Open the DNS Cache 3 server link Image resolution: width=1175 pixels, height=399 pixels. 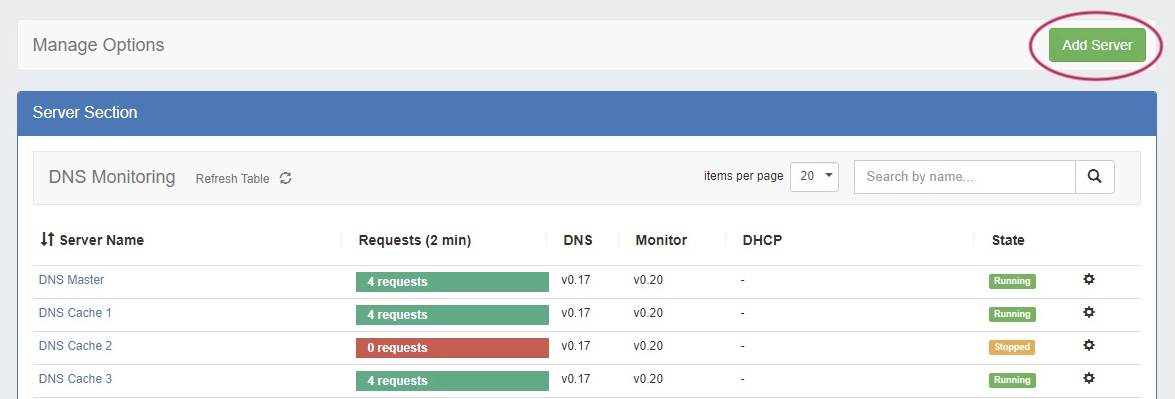click(75, 379)
